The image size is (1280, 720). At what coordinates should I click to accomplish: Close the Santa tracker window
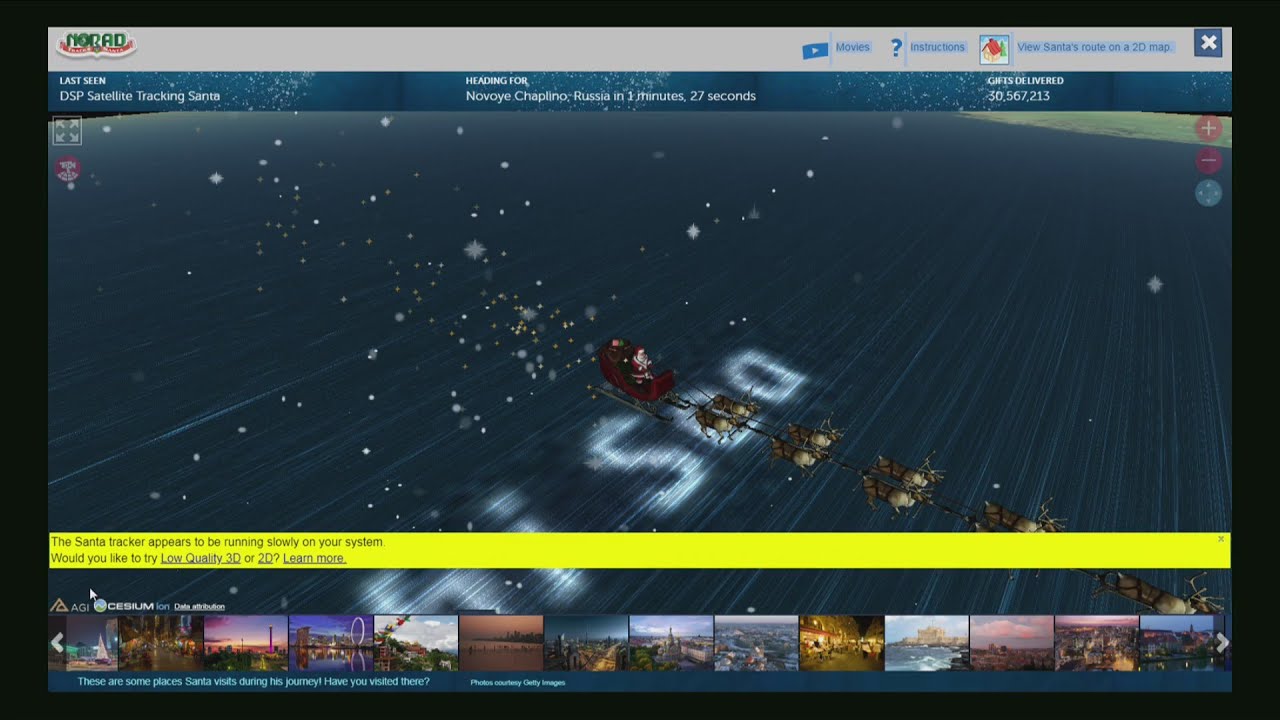[x=1208, y=43]
